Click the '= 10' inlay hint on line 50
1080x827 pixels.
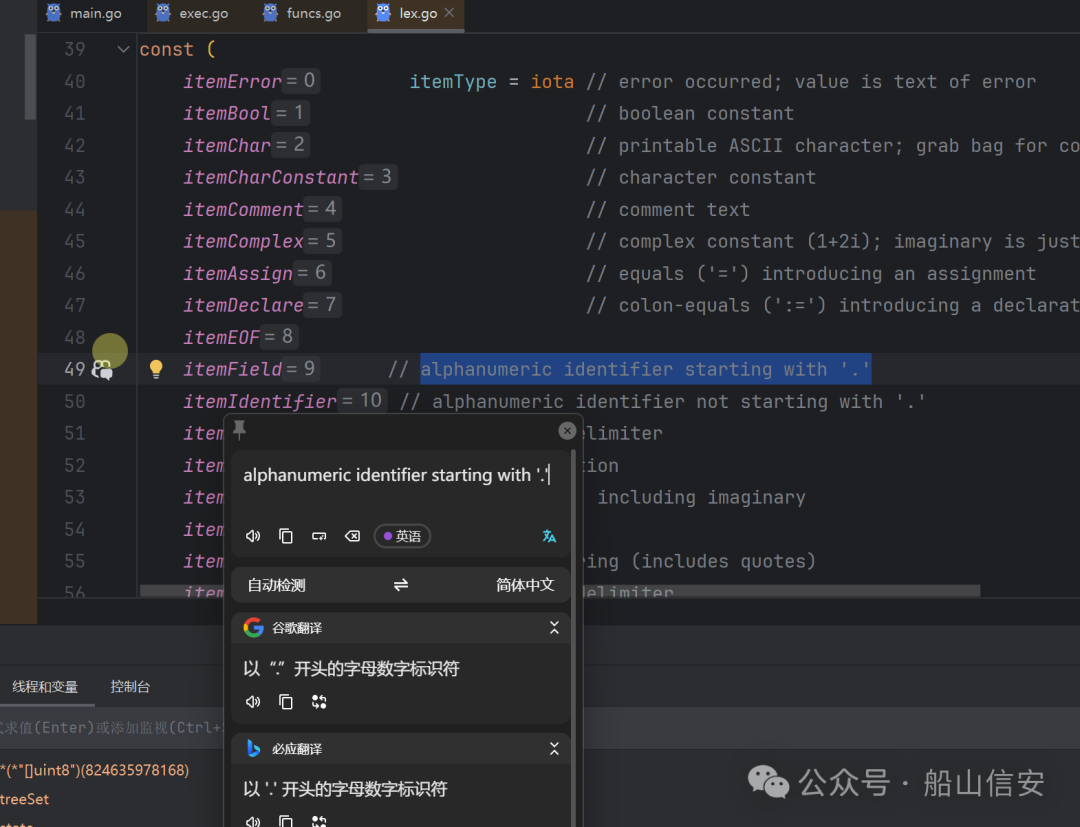click(x=363, y=401)
